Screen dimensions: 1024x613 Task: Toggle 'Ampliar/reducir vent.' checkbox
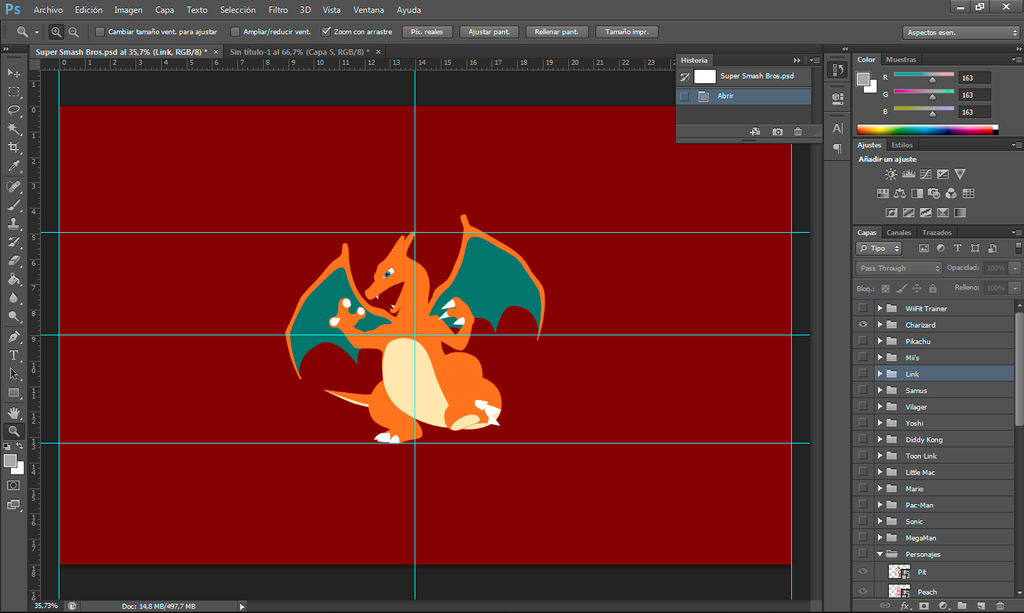point(235,31)
